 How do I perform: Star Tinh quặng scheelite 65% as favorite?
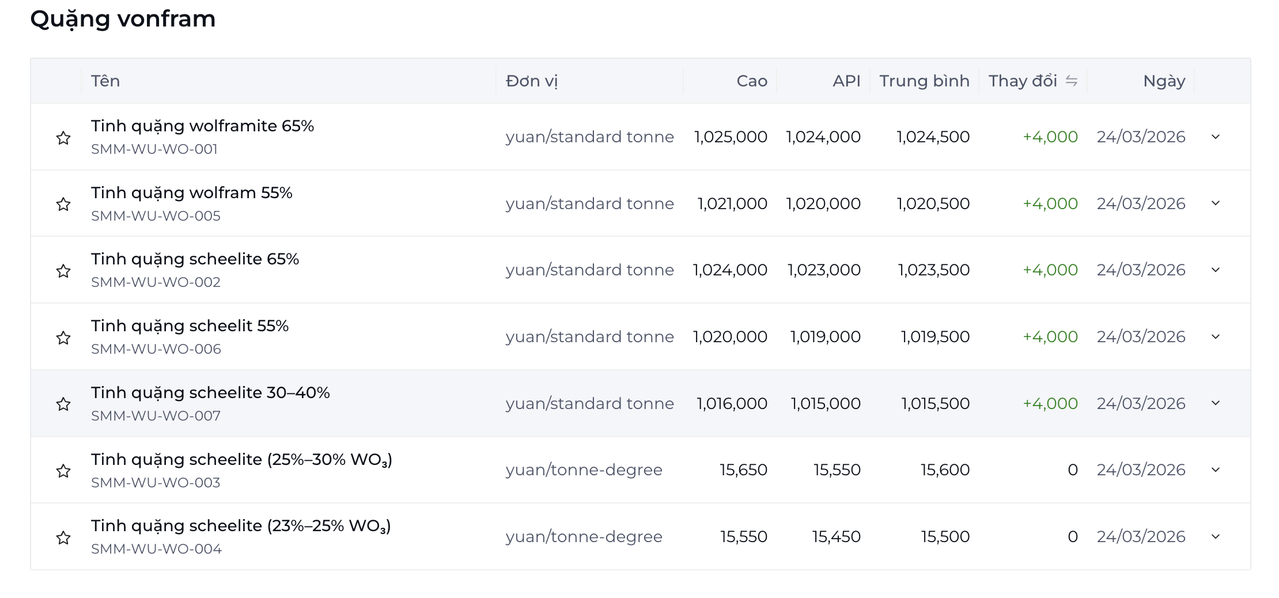[63, 271]
